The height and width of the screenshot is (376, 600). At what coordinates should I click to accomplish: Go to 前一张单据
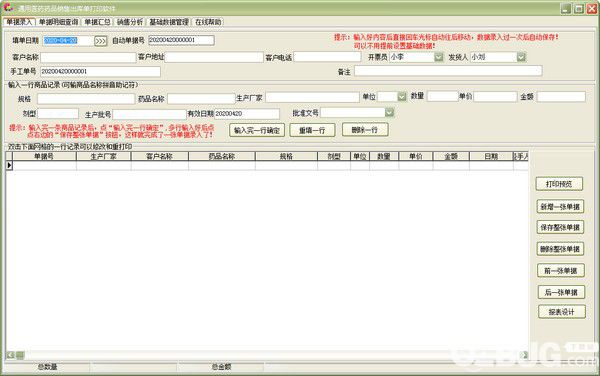pos(561,271)
